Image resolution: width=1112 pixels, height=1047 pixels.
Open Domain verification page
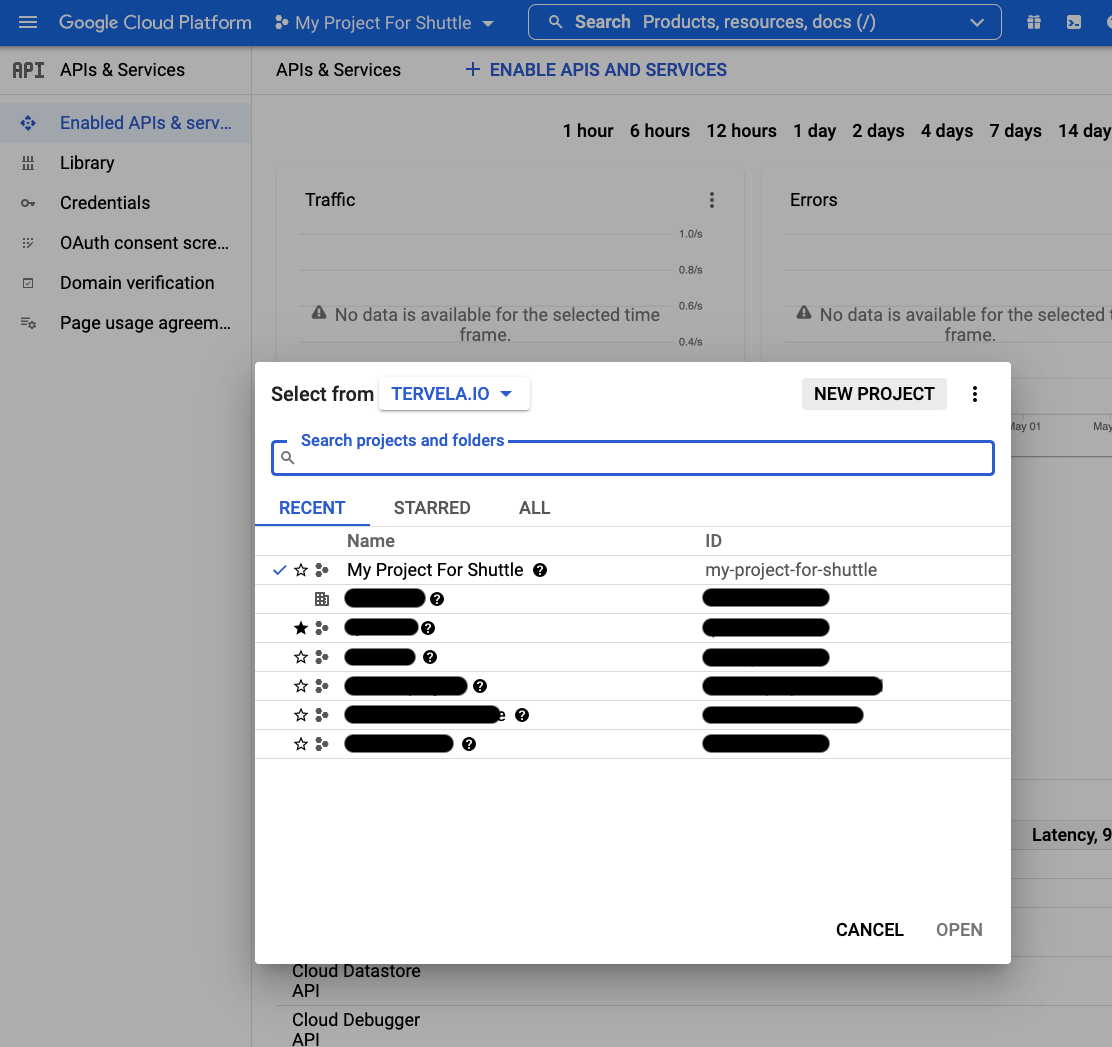pos(126,283)
